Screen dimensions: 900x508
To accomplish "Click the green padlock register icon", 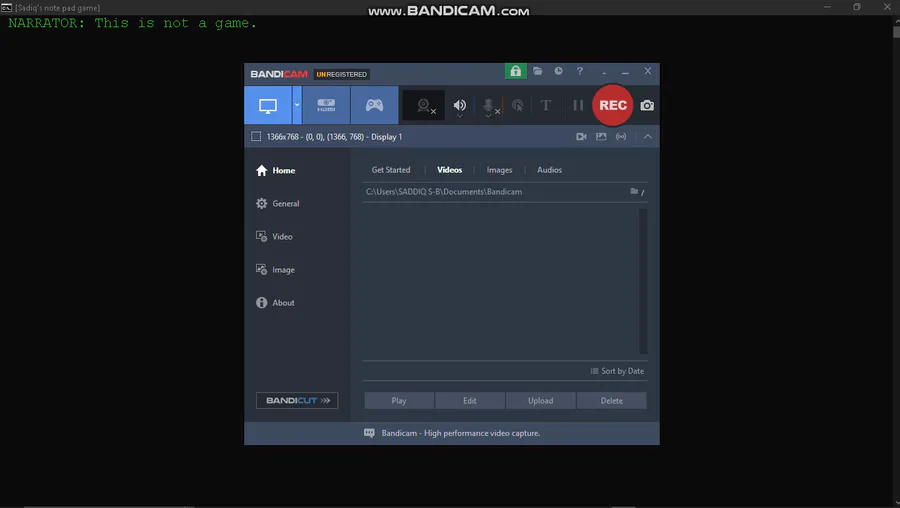I will click(515, 71).
